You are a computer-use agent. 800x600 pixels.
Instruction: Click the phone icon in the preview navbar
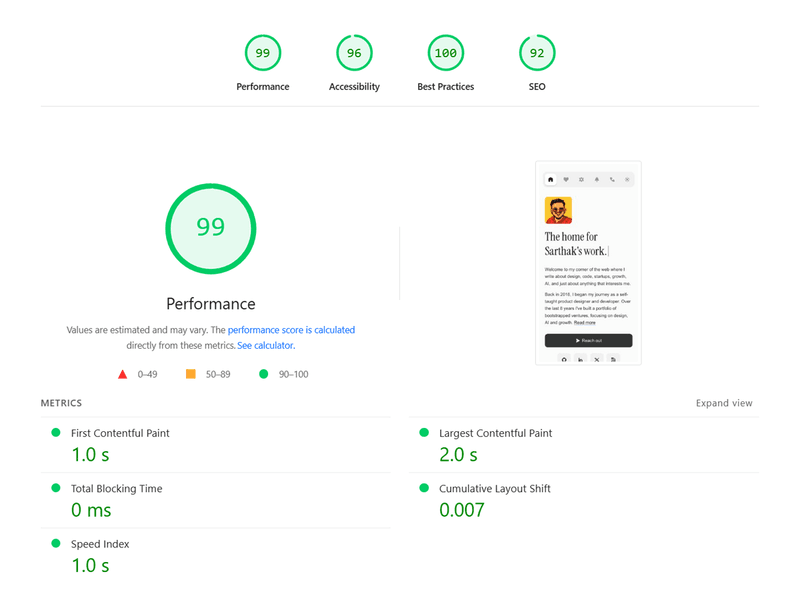click(x=612, y=180)
